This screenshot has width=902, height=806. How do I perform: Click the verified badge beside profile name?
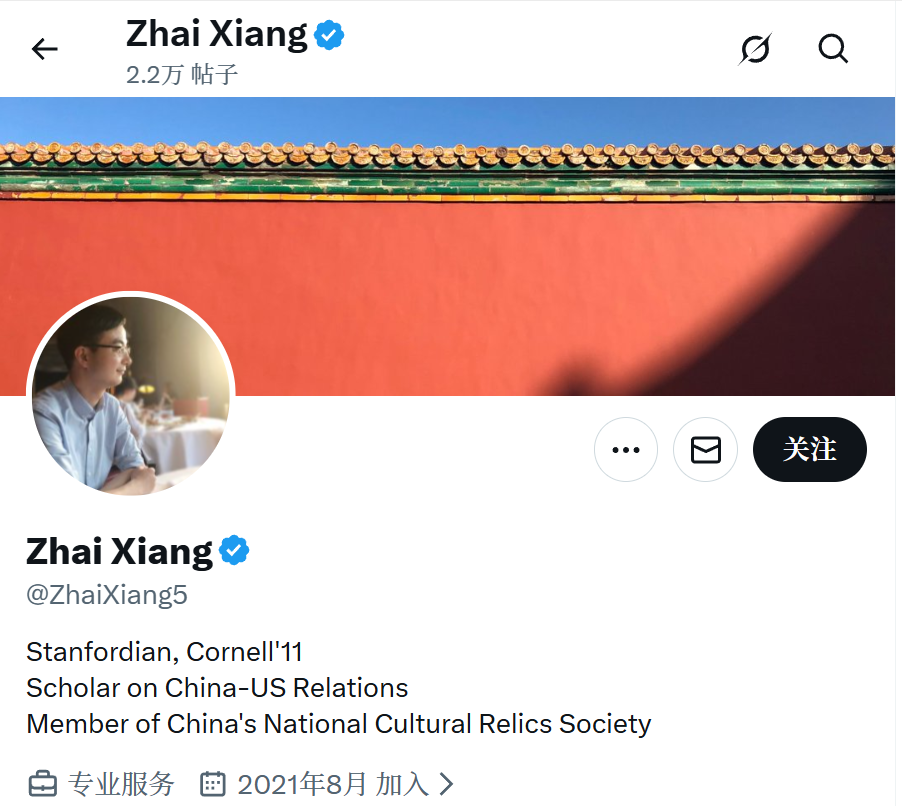pyautogui.click(x=234, y=550)
